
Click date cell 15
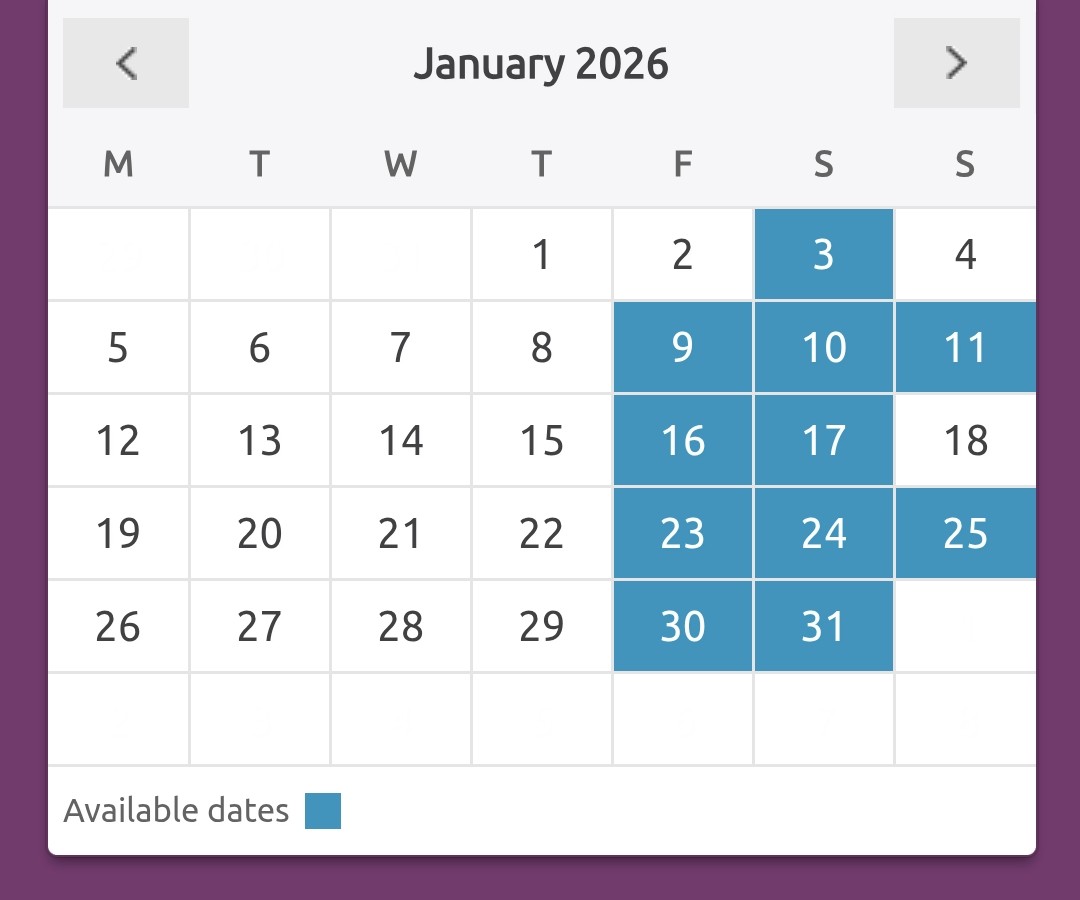coord(541,441)
